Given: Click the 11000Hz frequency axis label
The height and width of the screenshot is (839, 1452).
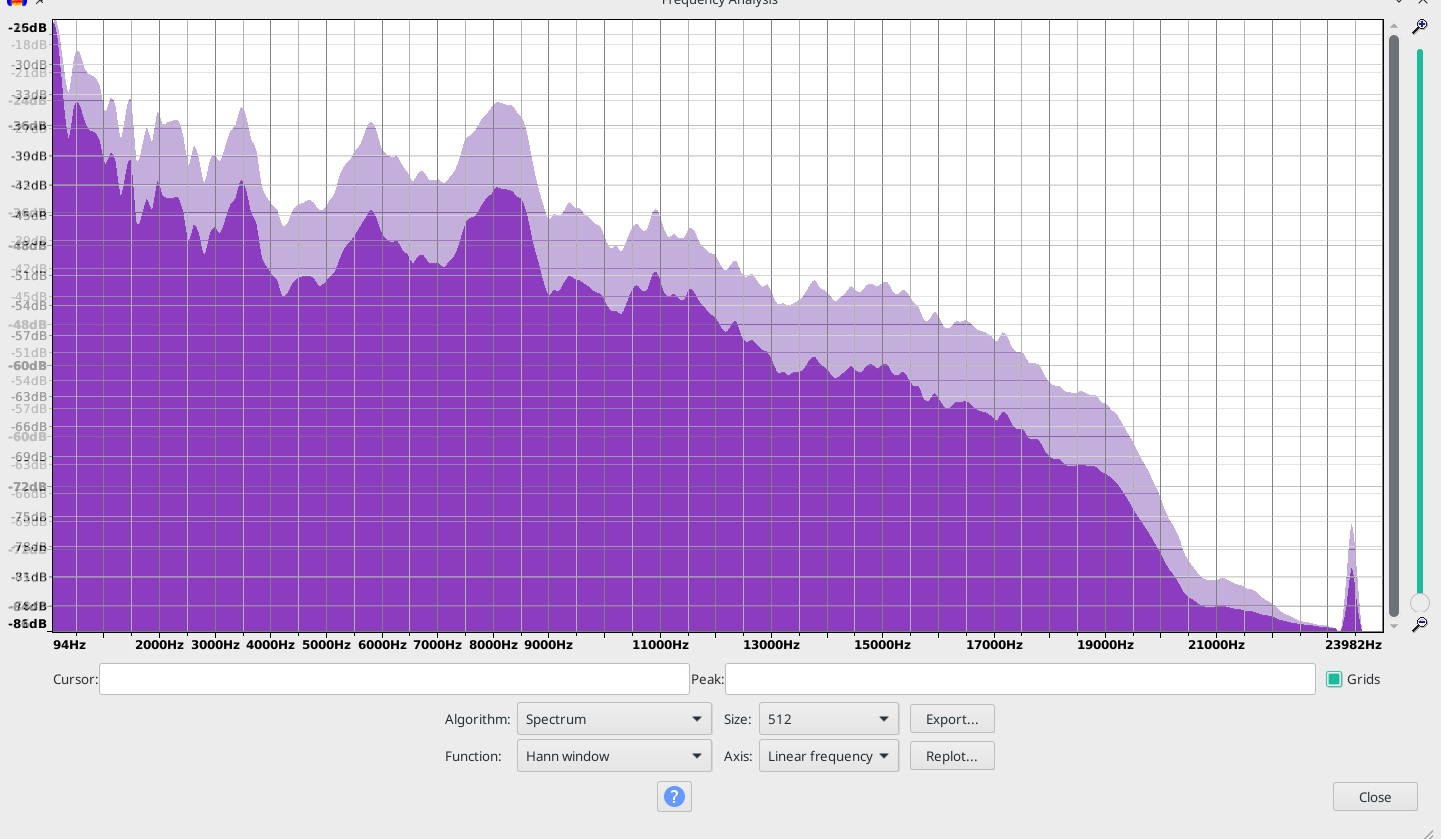Looking at the screenshot, I should 660,645.
